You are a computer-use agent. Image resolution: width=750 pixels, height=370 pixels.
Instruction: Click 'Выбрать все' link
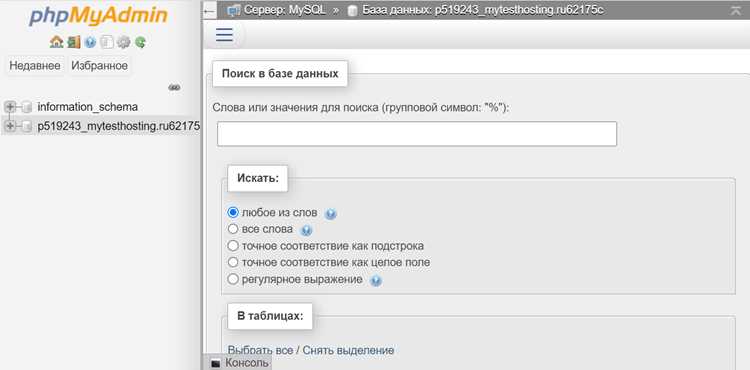pos(260,350)
